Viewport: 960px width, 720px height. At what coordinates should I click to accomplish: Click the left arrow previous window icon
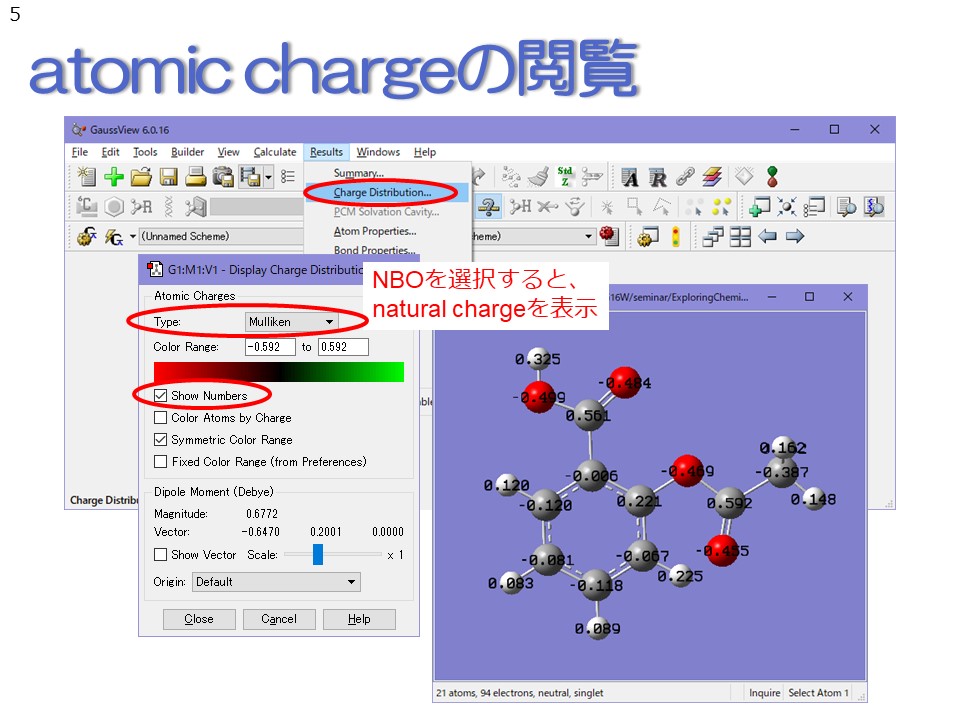(x=768, y=236)
